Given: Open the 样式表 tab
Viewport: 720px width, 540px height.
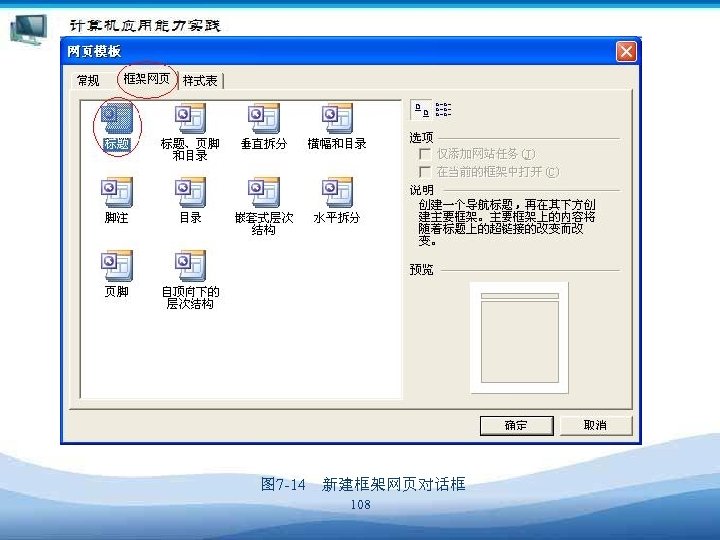Looking at the screenshot, I should (x=200, y=81).
